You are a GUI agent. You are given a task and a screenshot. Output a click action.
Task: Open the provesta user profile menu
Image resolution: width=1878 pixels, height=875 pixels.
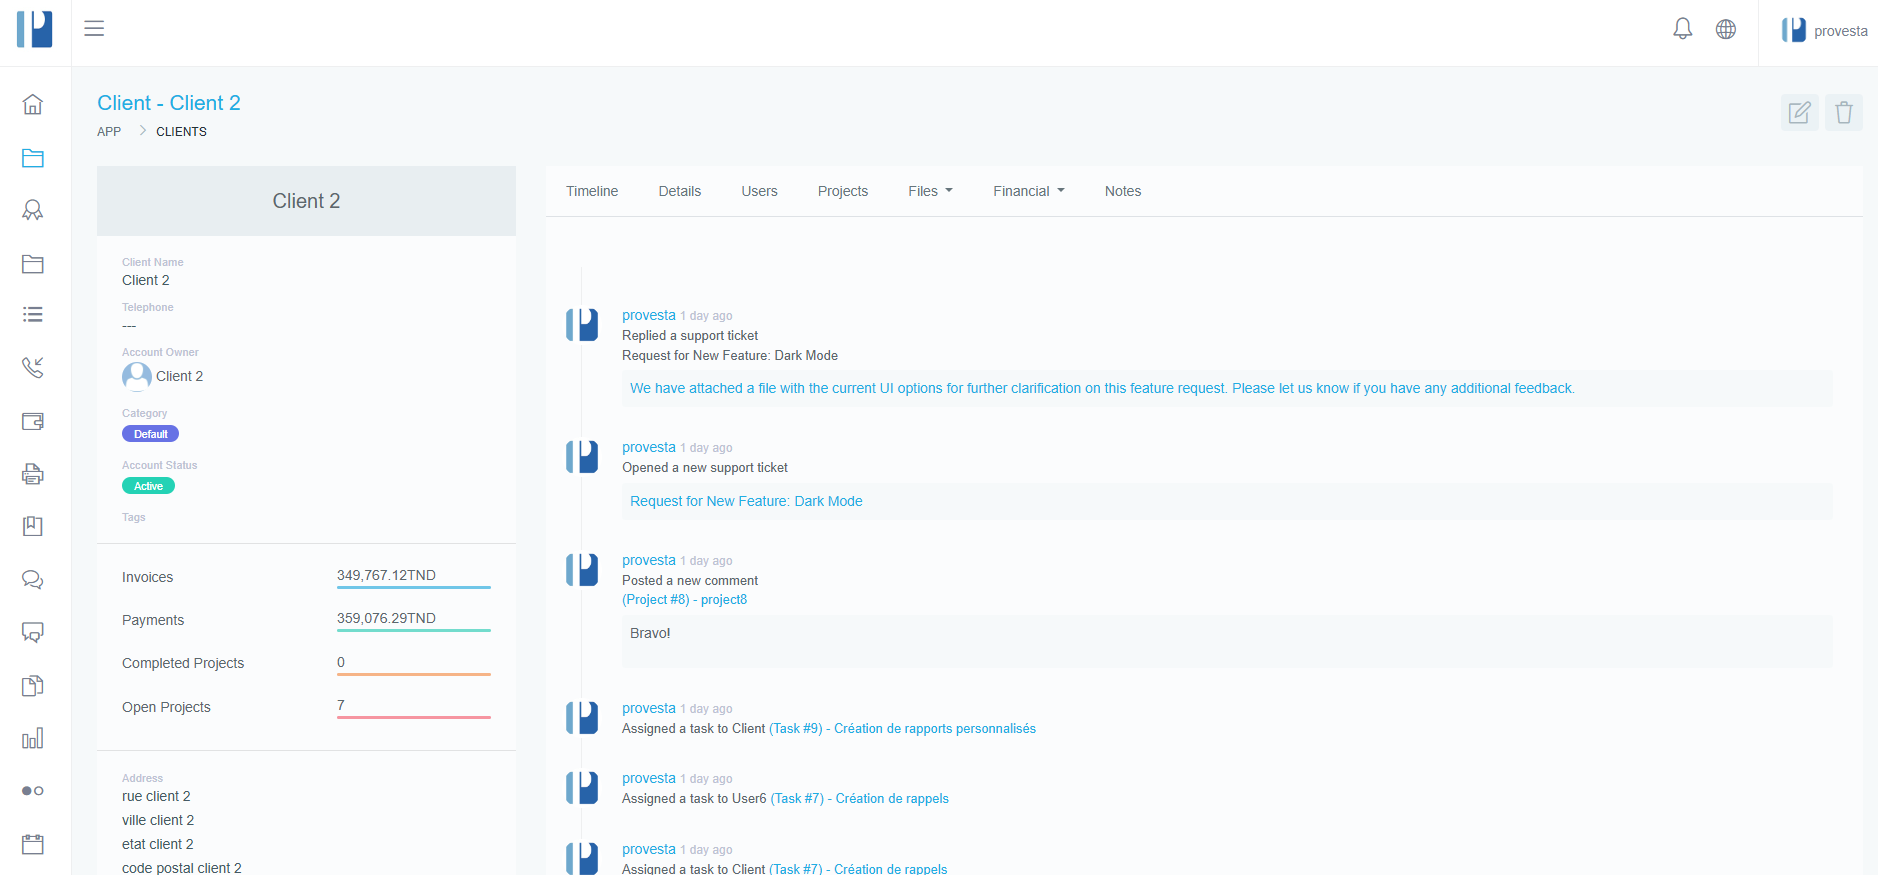pos(1824,31)
